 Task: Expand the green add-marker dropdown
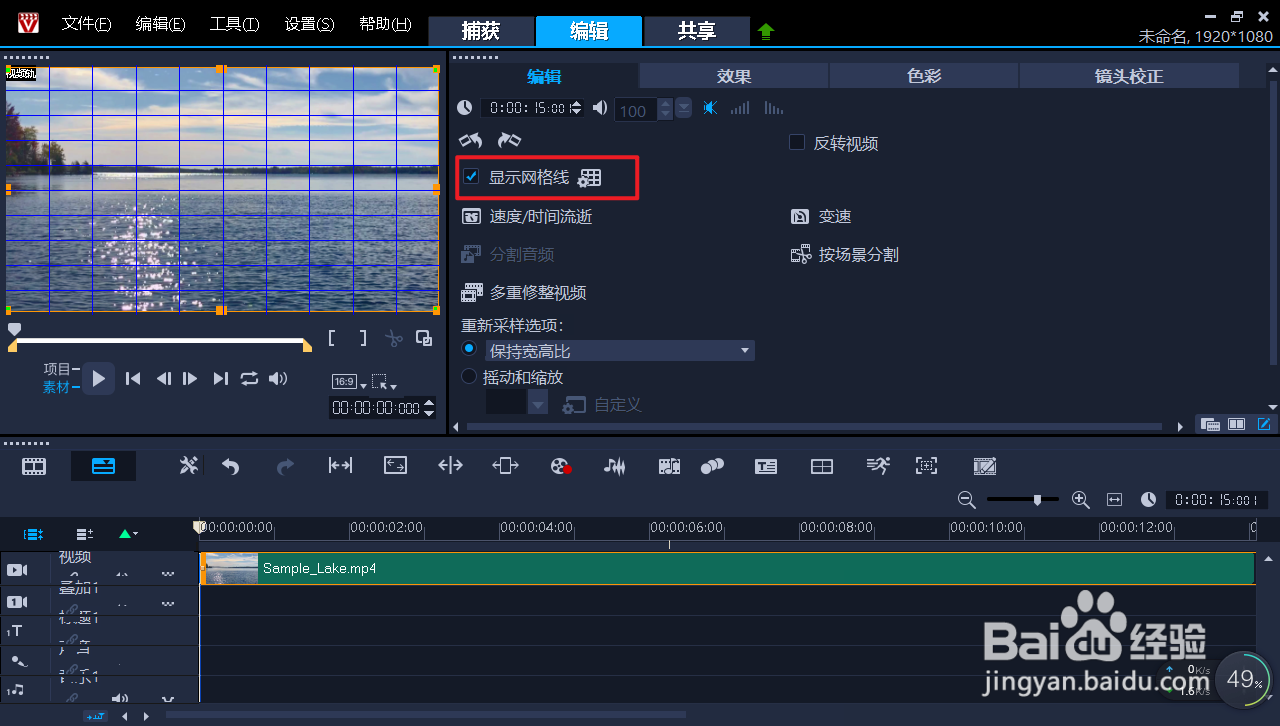click(129, 535)
